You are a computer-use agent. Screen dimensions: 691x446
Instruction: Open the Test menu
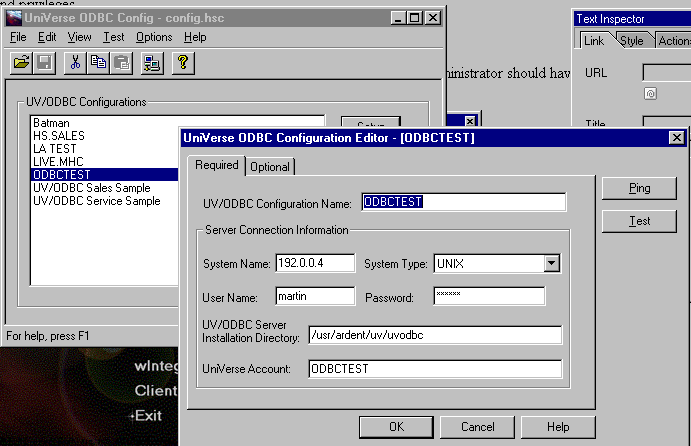[114, 37]
